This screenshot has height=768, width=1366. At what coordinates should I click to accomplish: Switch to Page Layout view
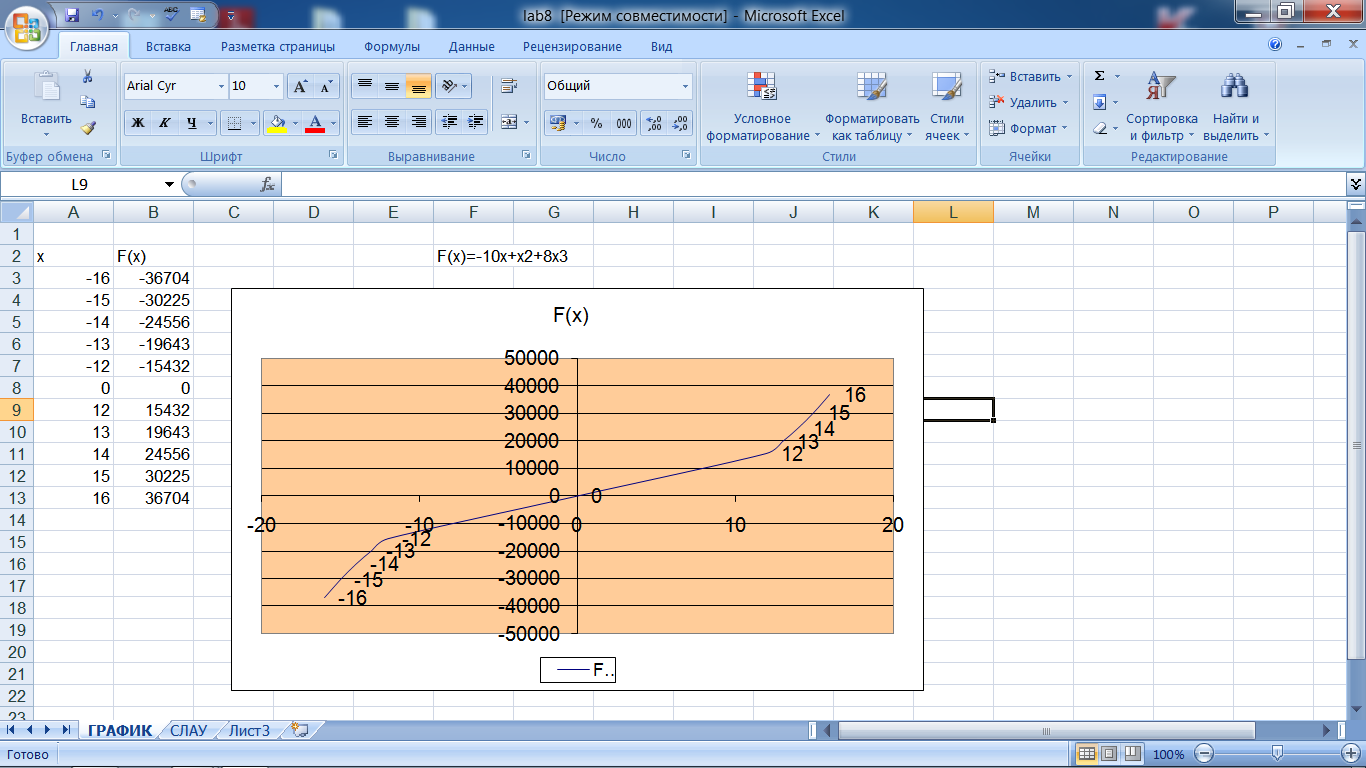pos(1108,753)
